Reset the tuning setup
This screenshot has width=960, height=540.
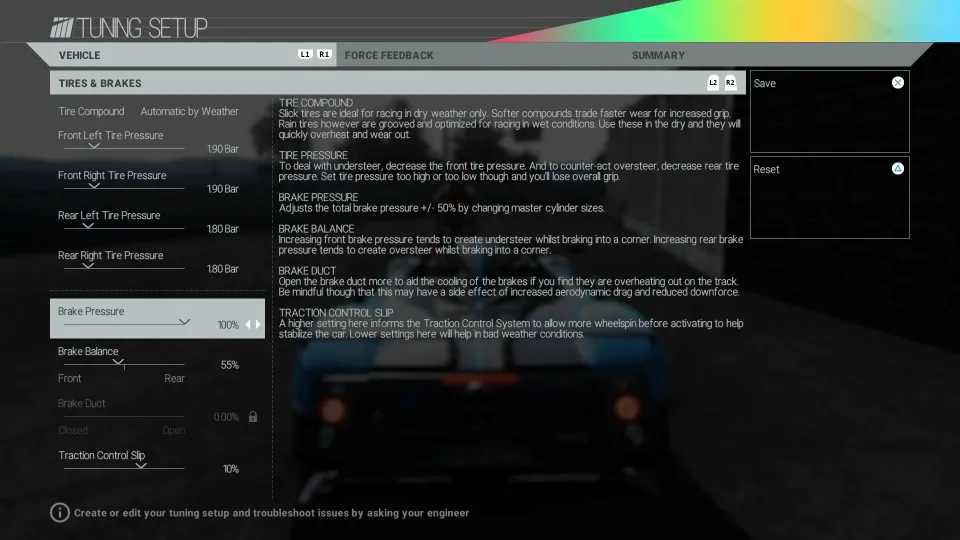pos(829,197)
